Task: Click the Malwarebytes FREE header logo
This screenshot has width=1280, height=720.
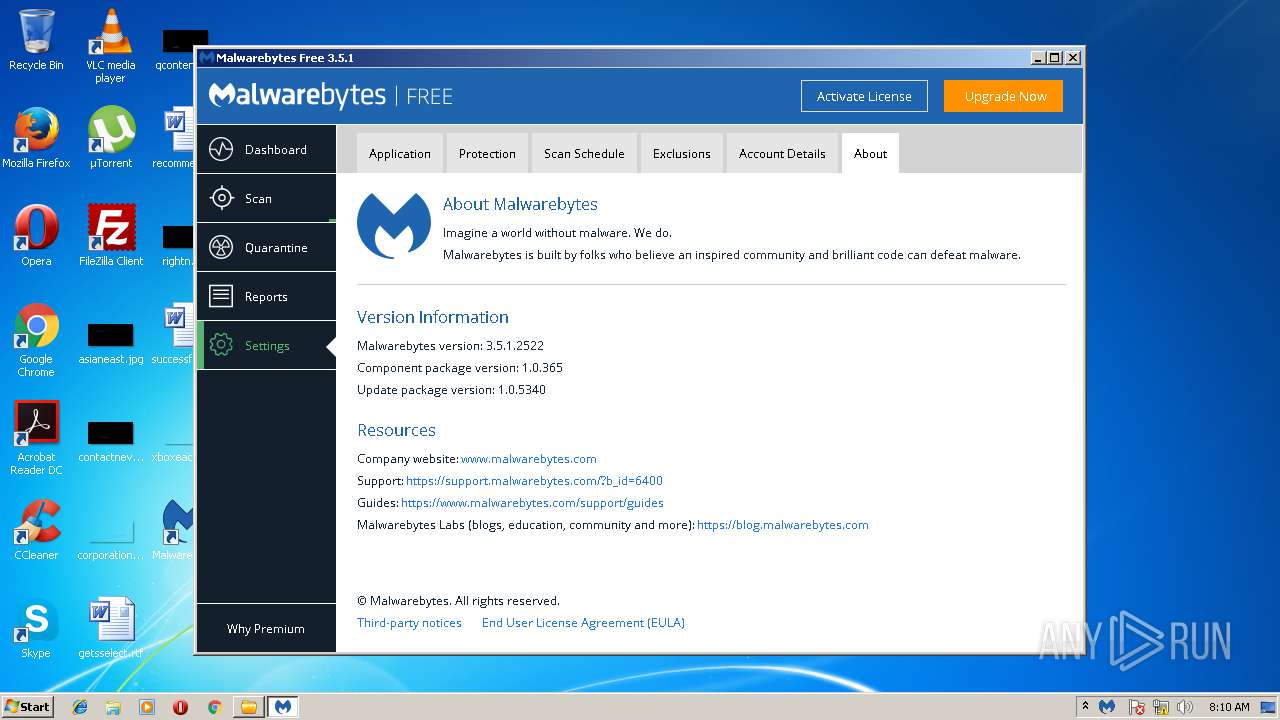Action: click(x=331, y=96)
